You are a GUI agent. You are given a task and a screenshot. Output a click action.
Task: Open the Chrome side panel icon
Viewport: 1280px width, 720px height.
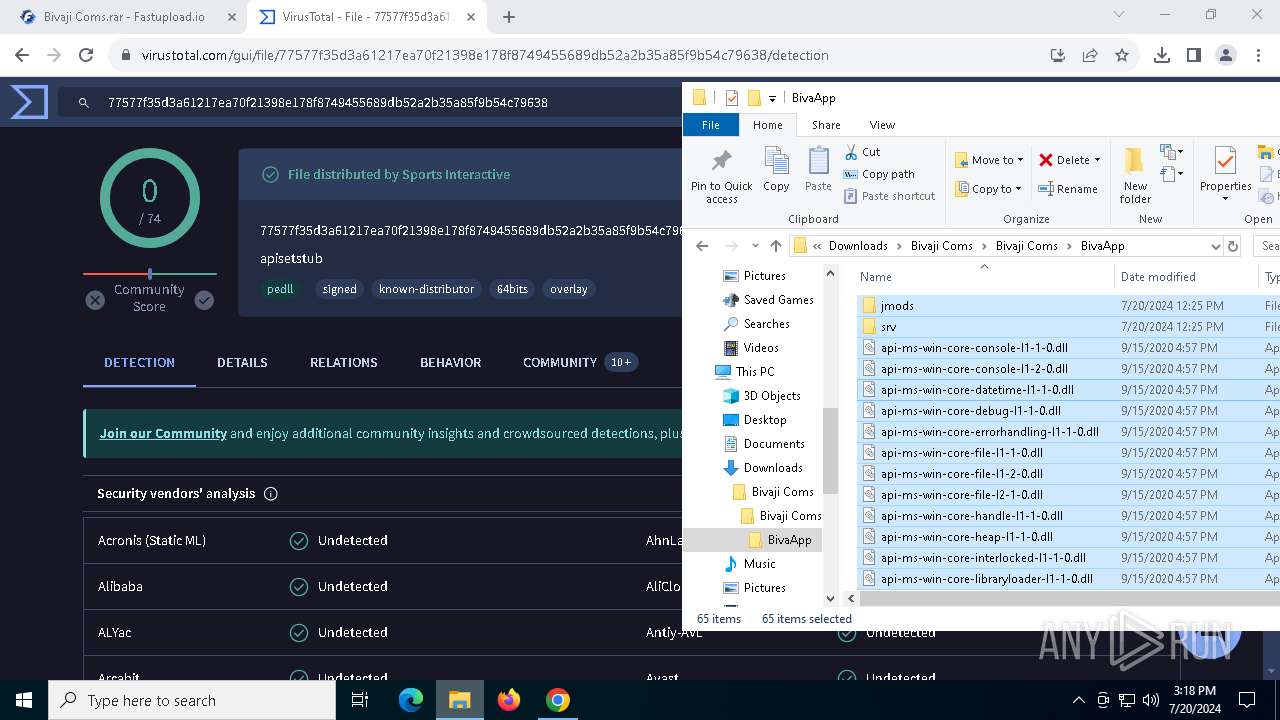pyautogui.click(x=1194, y=55)
